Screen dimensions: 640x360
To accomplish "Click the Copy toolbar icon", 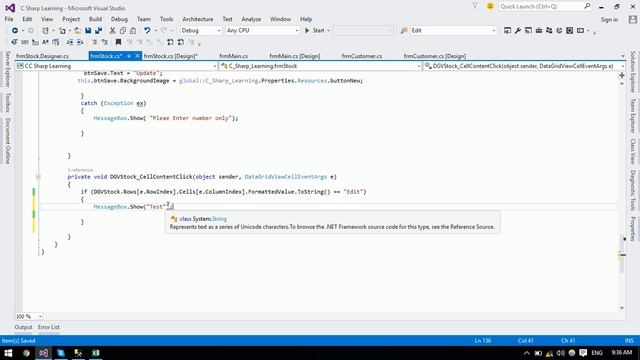I will pyautogui.click(x=122, y=31).
